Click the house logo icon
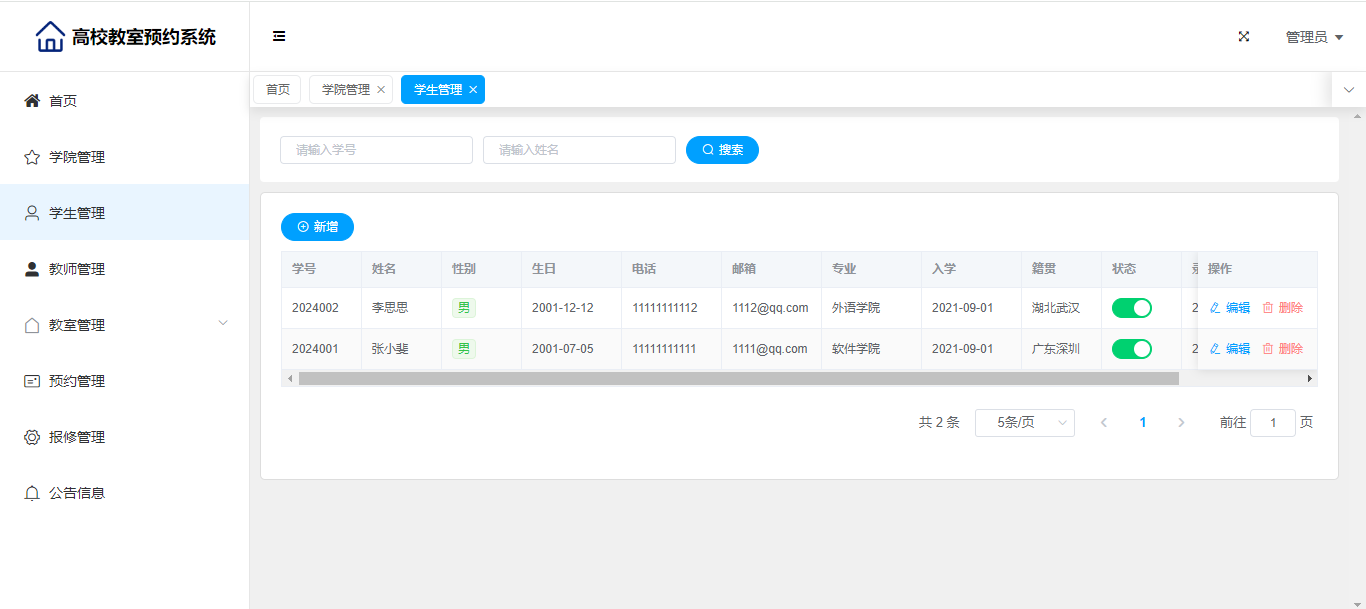Image resolution: width=1366 pixels, height=609 pixels. (50, 37)
